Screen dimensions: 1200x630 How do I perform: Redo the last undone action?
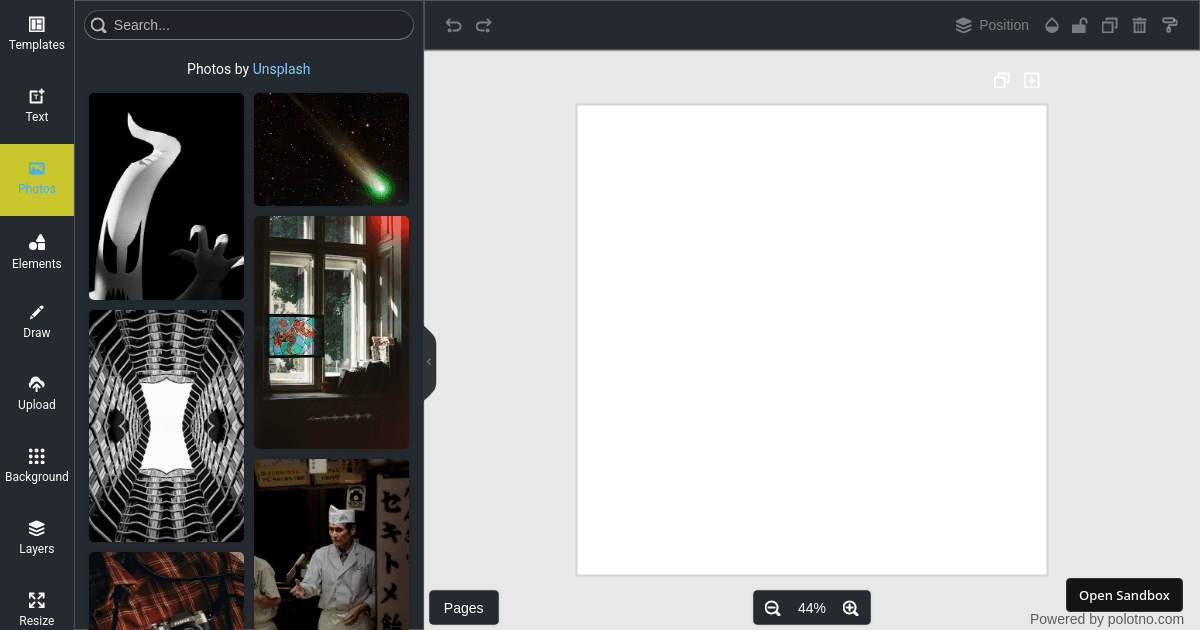(484, 25)
